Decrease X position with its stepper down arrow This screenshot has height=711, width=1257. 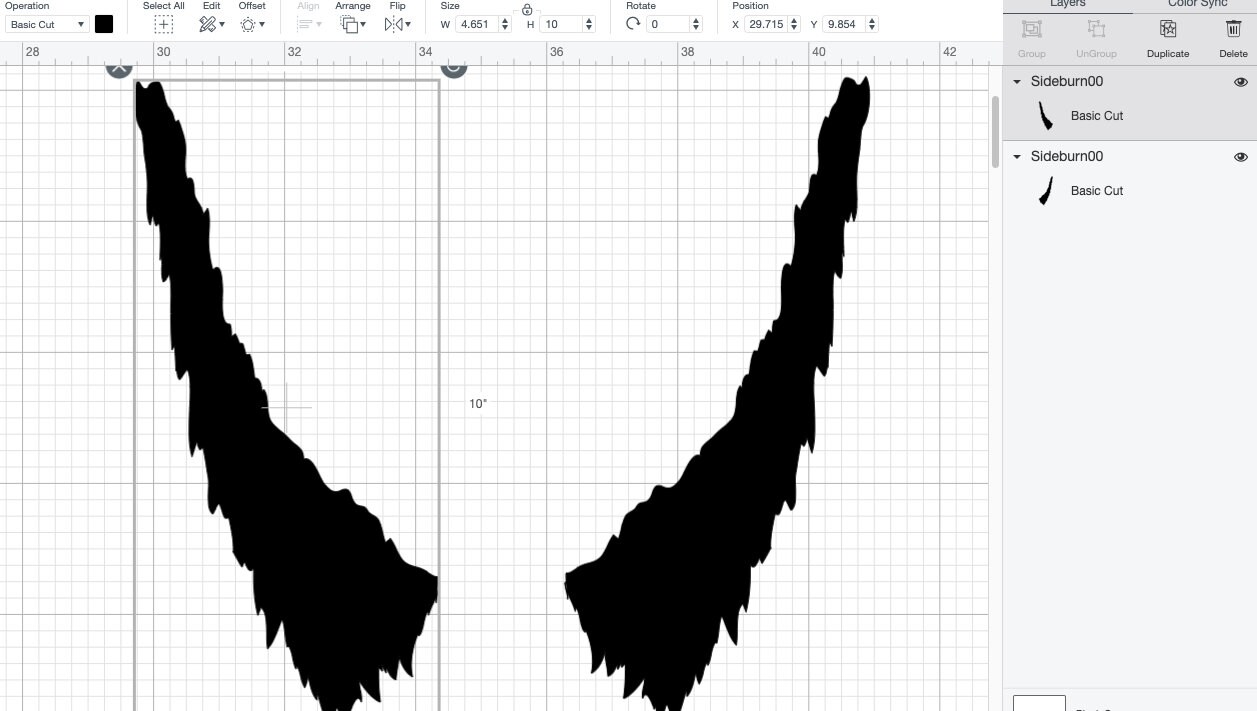click(x=795, y=28)
